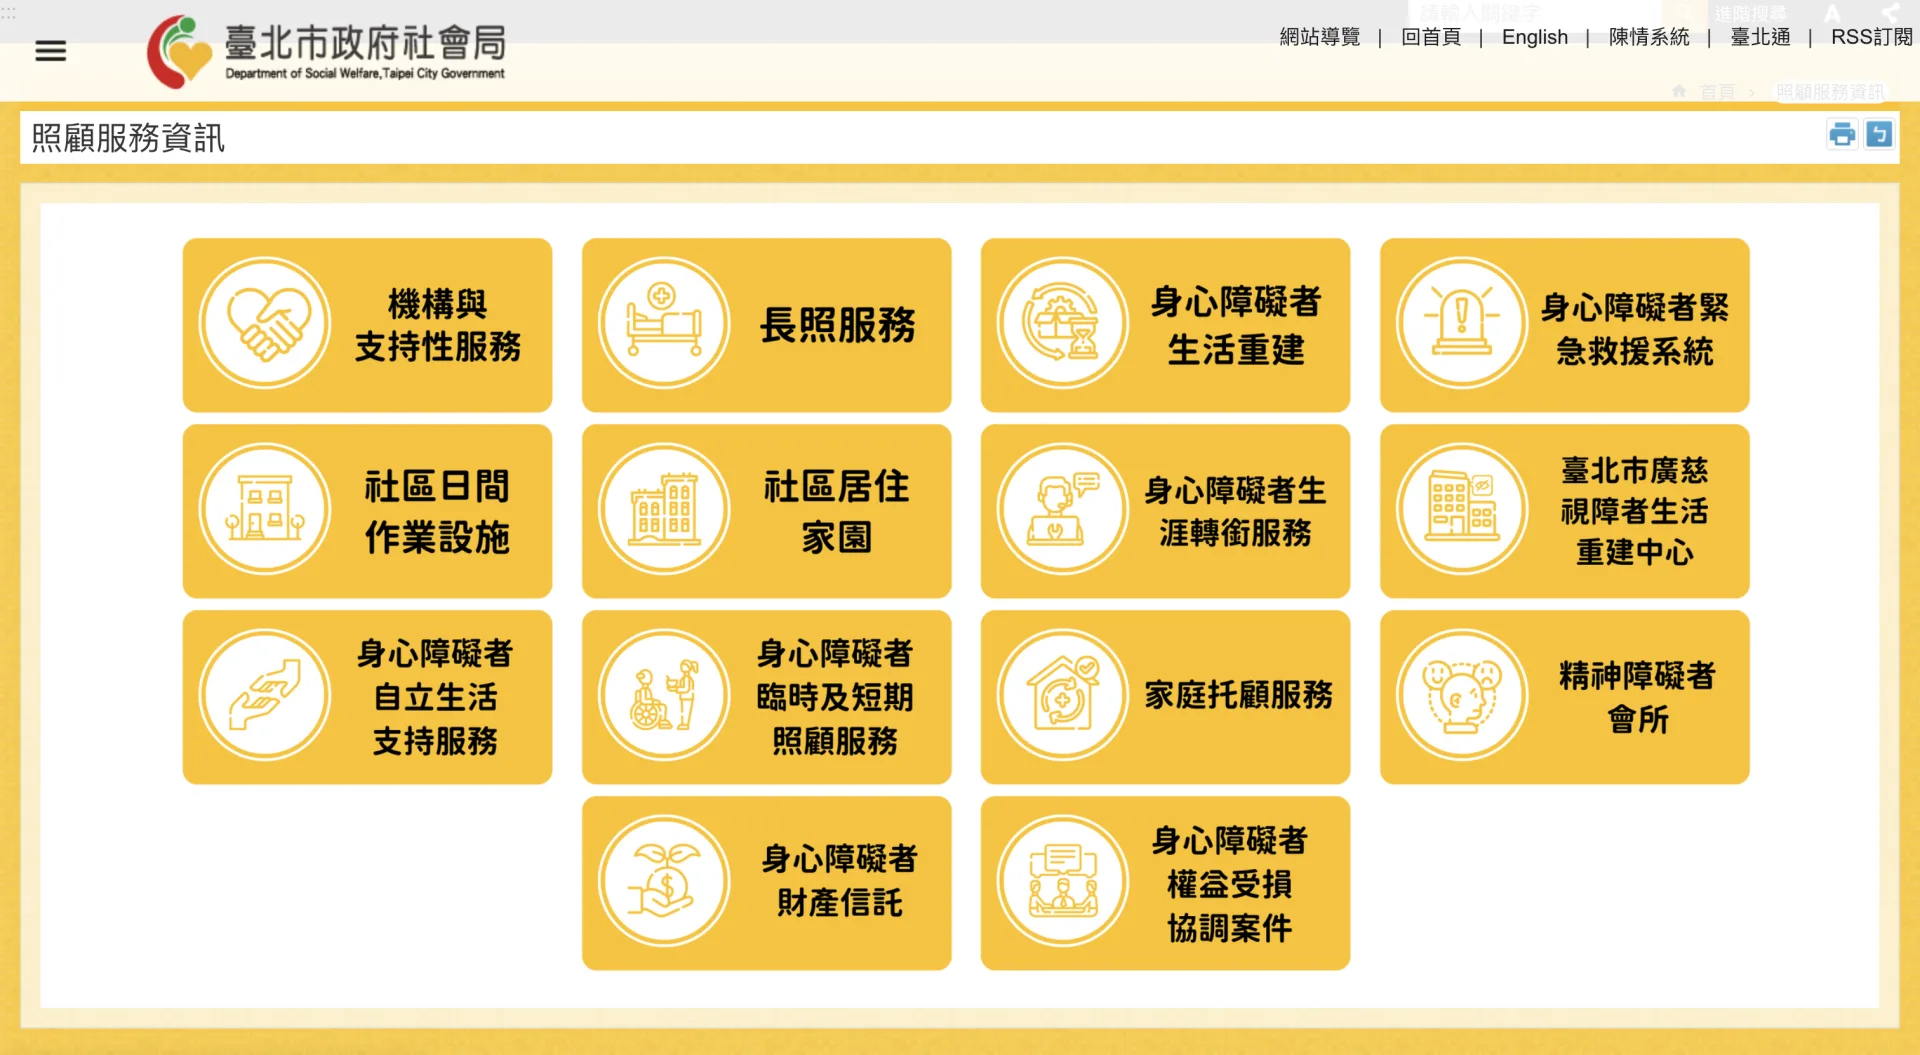Screen dimensions: 1920x1055
Task: Open the 家庭托顧服務 tile
Action: (1165, 697)
